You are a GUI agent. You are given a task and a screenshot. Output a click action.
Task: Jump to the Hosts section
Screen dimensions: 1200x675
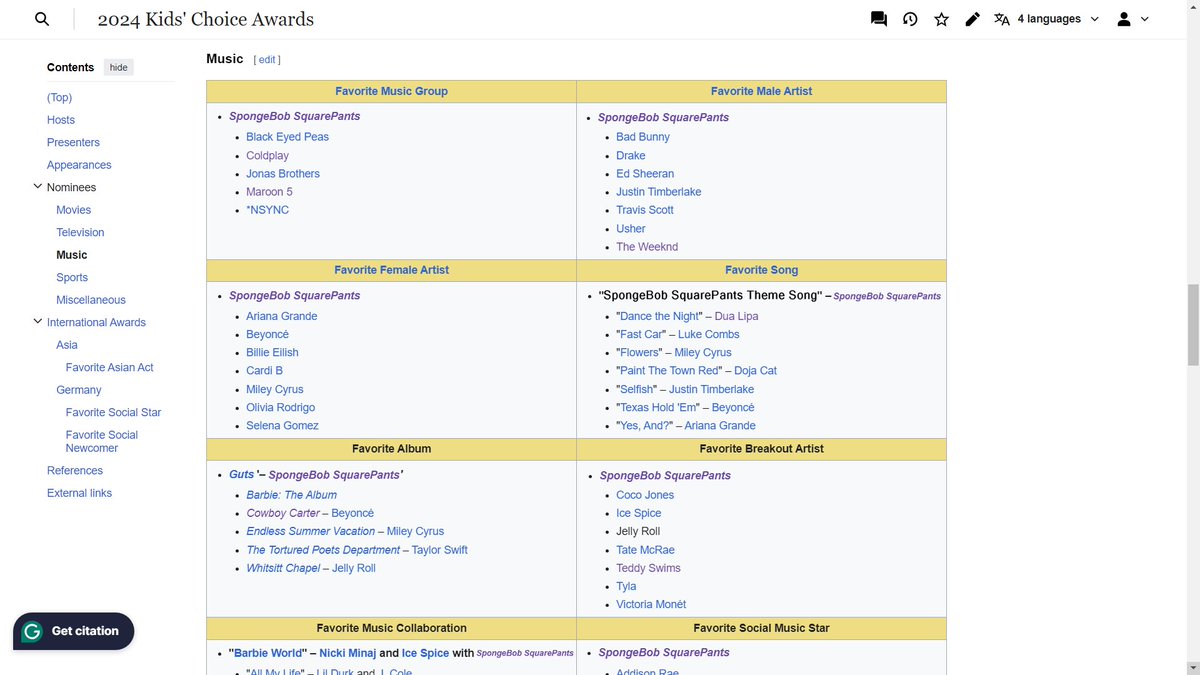(x=61, y=120)
